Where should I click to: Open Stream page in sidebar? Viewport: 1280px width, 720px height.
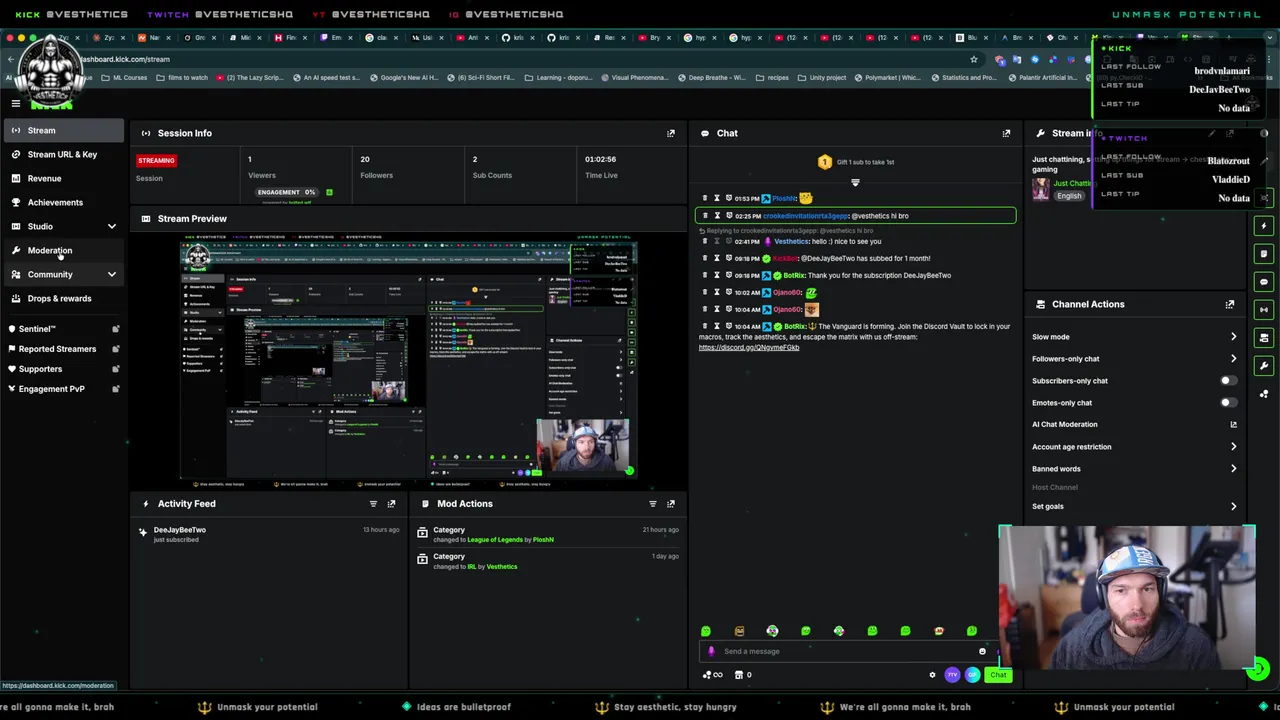(64, 130)
